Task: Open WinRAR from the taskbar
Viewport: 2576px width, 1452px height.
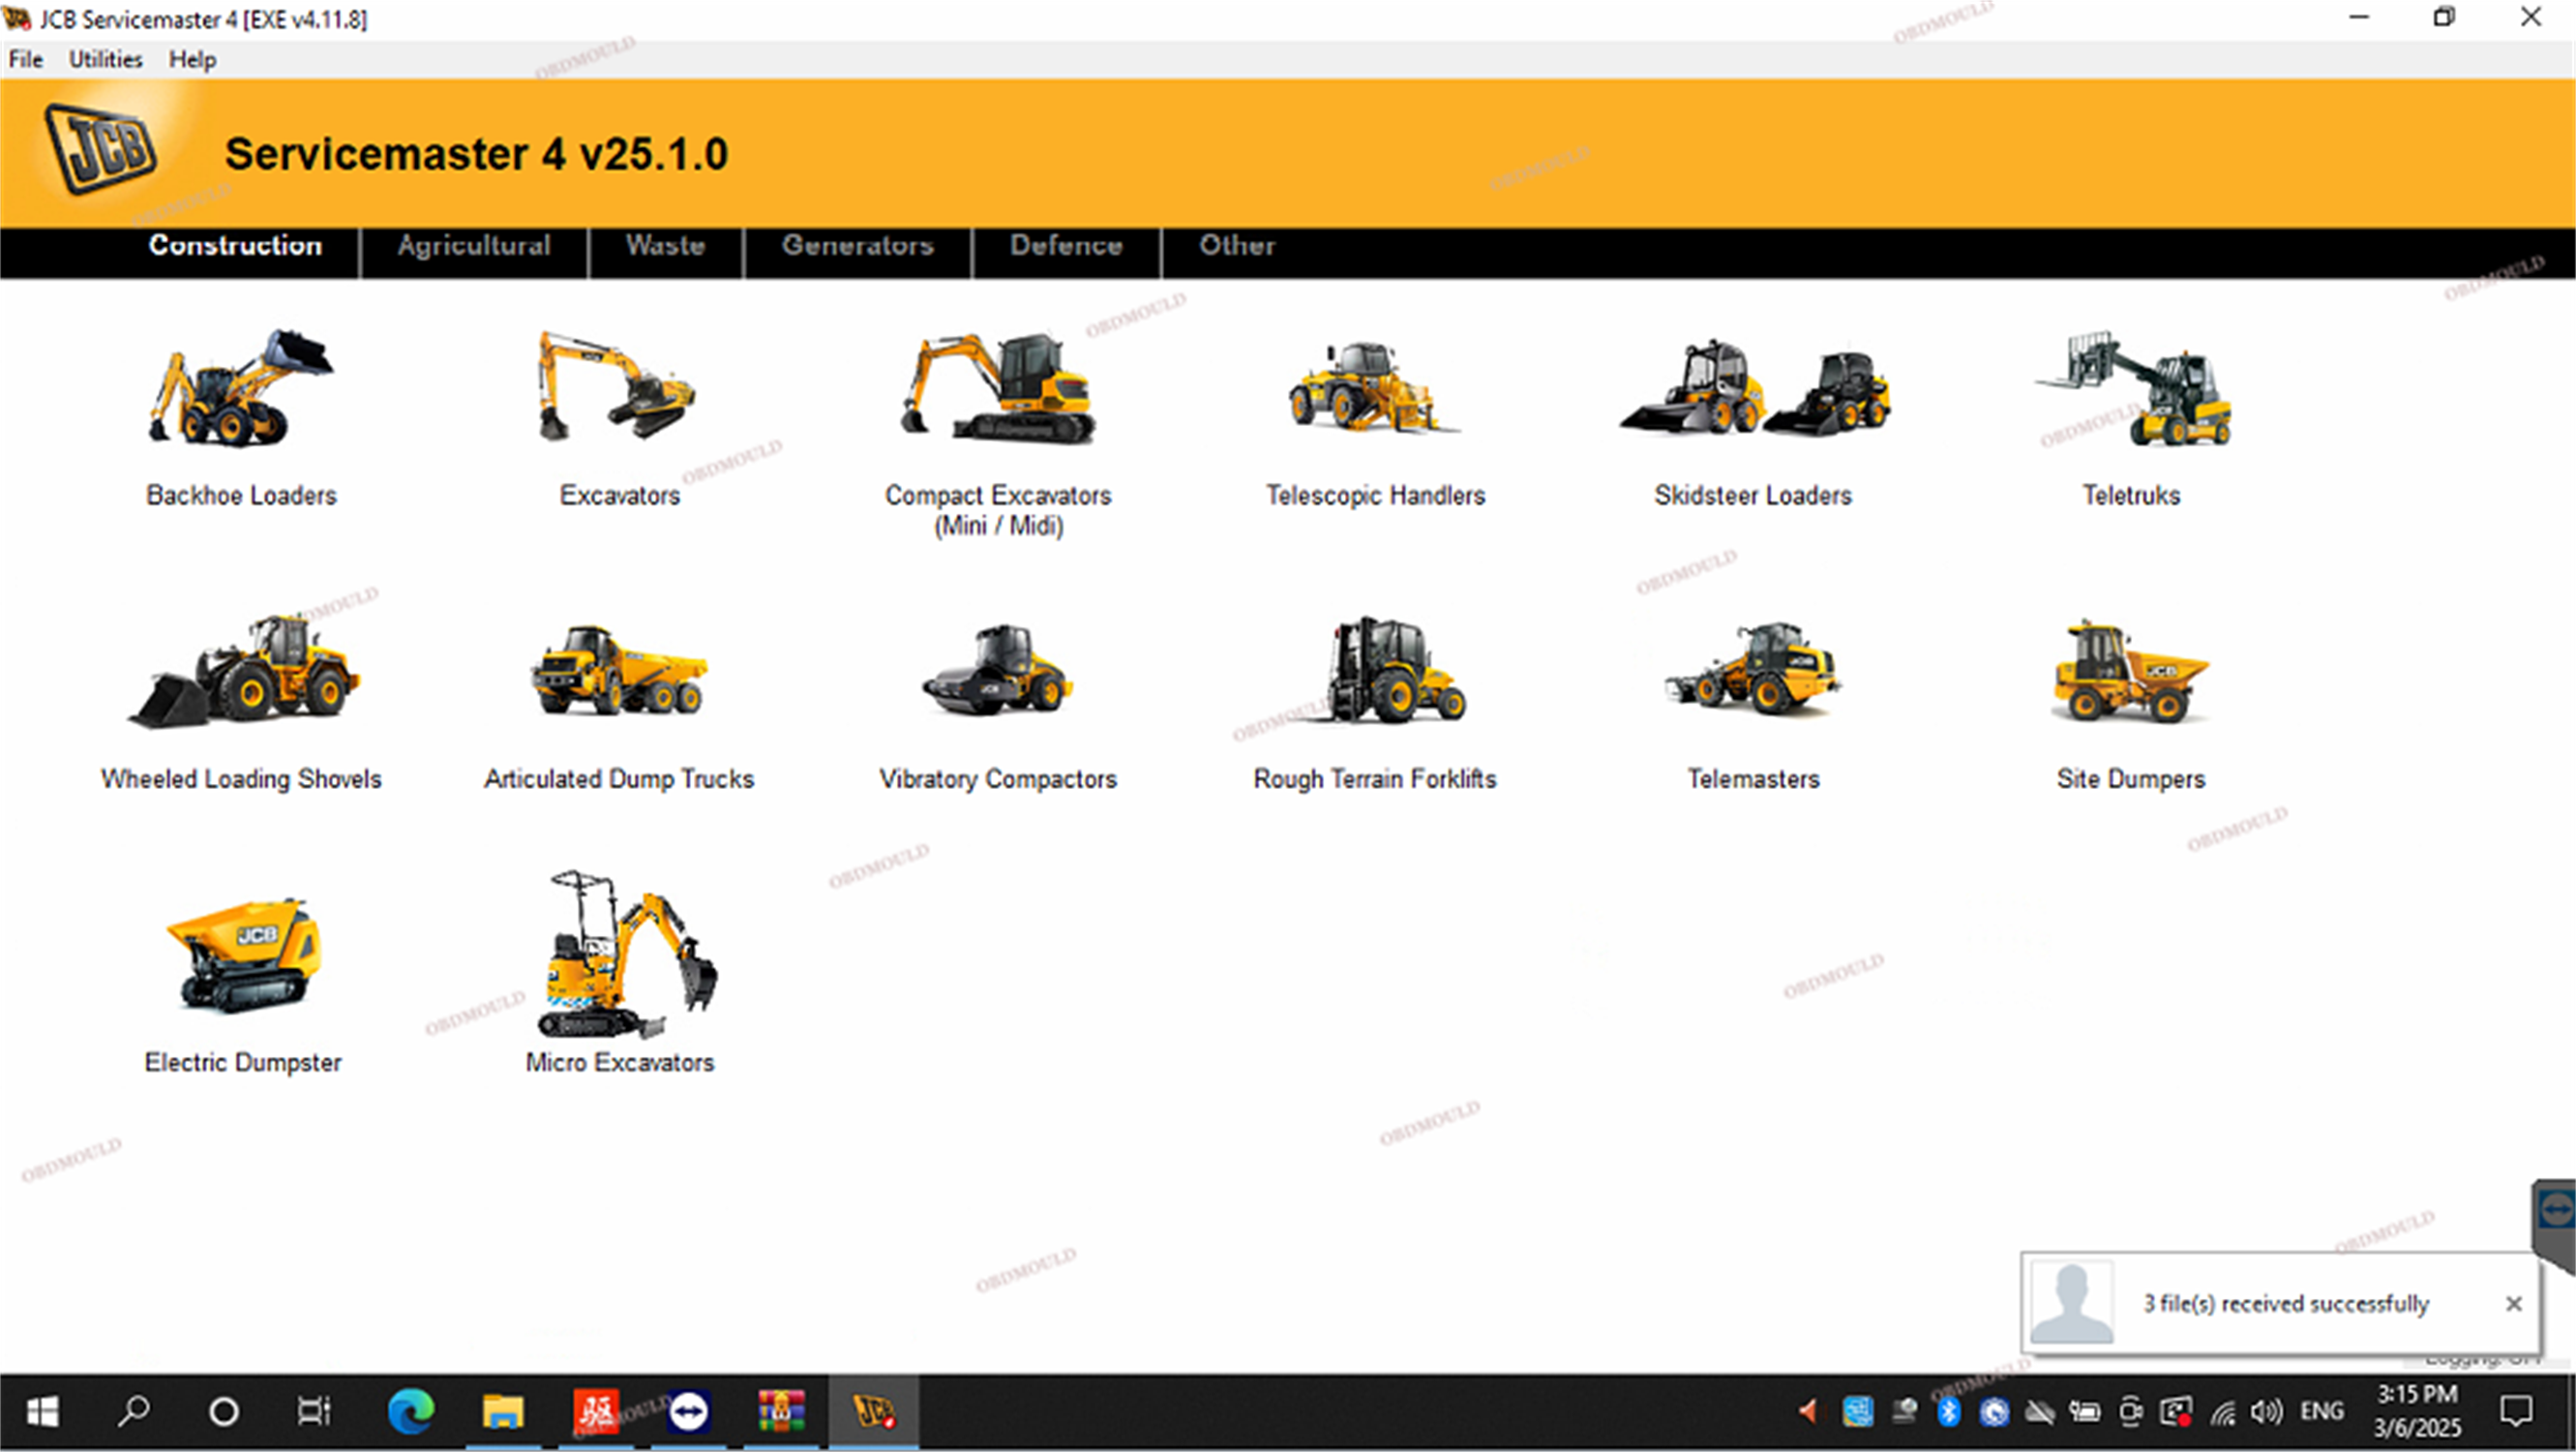Action: pyautogui.click(x=781, y=1412)
